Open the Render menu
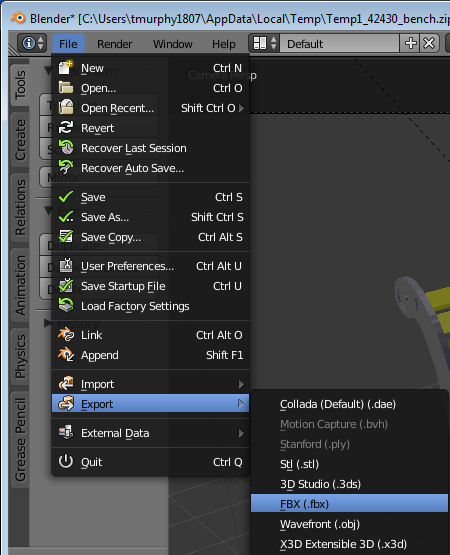The image size is (450, 555). [x=115, y=44]
